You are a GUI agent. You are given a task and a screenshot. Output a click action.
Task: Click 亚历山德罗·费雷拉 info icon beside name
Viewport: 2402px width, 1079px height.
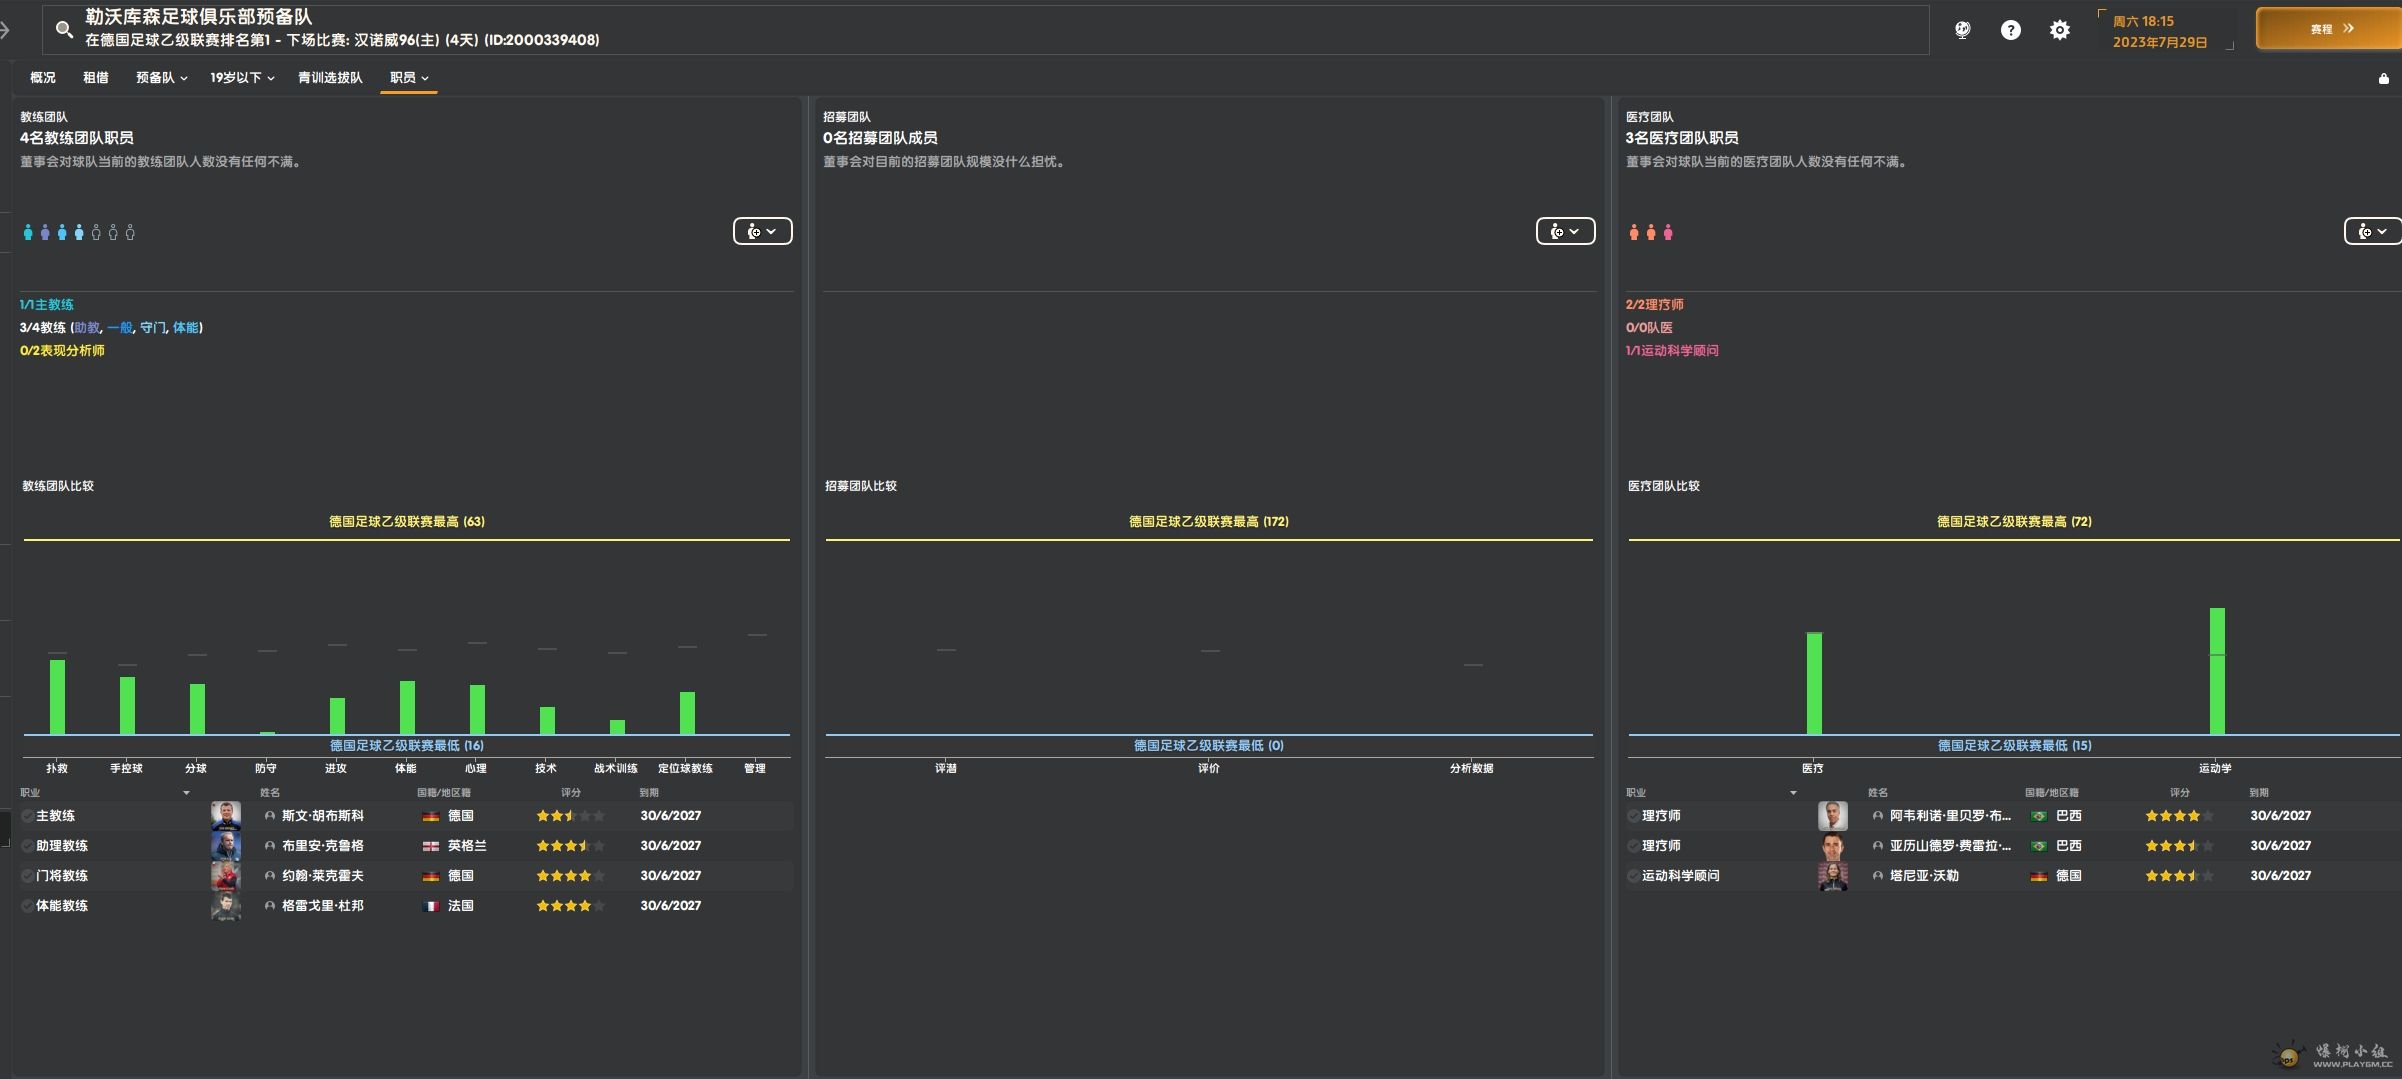[x=1878, y=846]
